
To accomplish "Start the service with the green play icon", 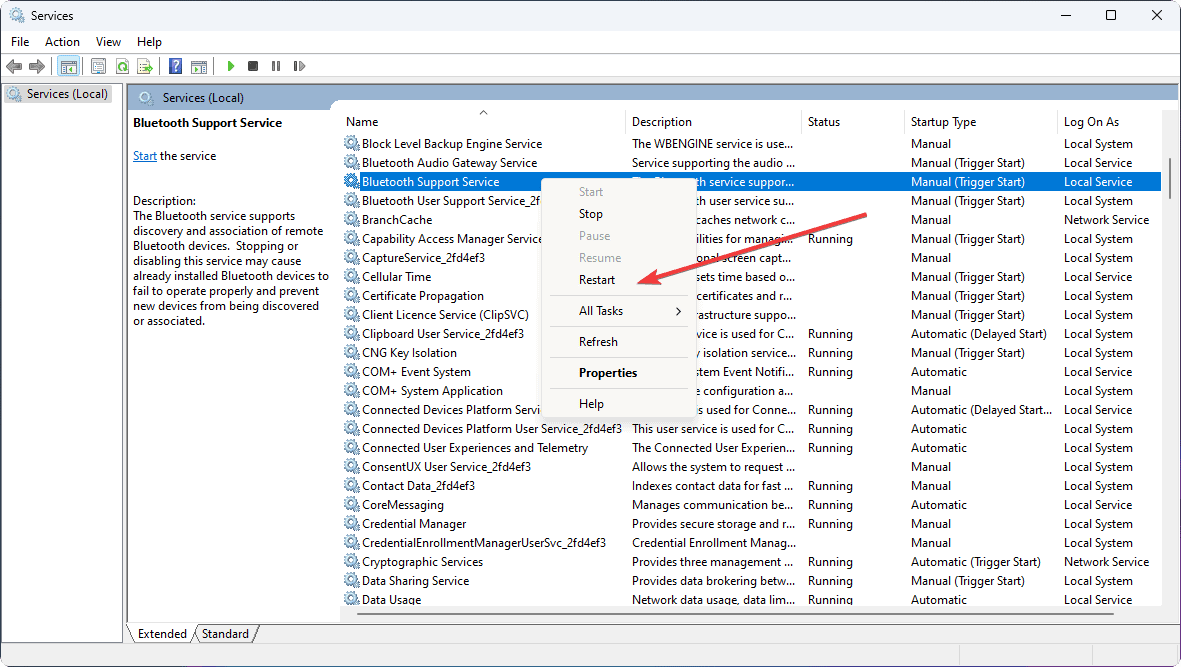I will point(230,66).
